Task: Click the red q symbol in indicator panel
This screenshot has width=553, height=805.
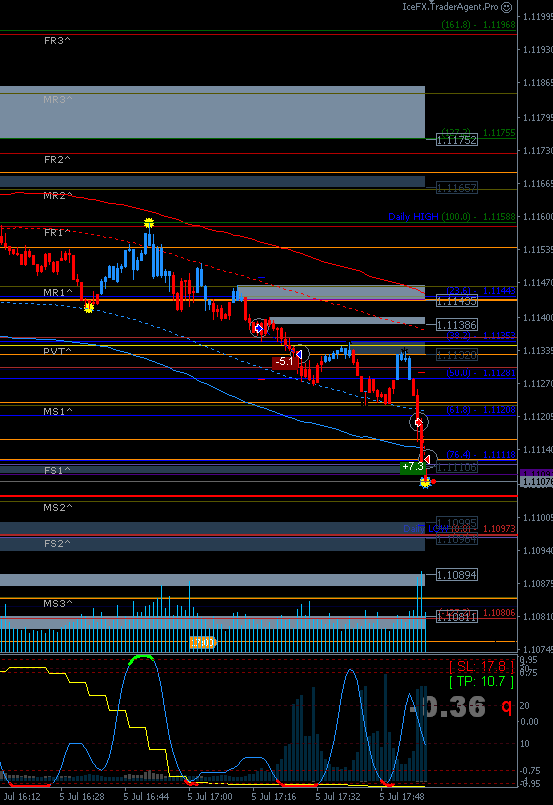Action: [x=507, y=707]
